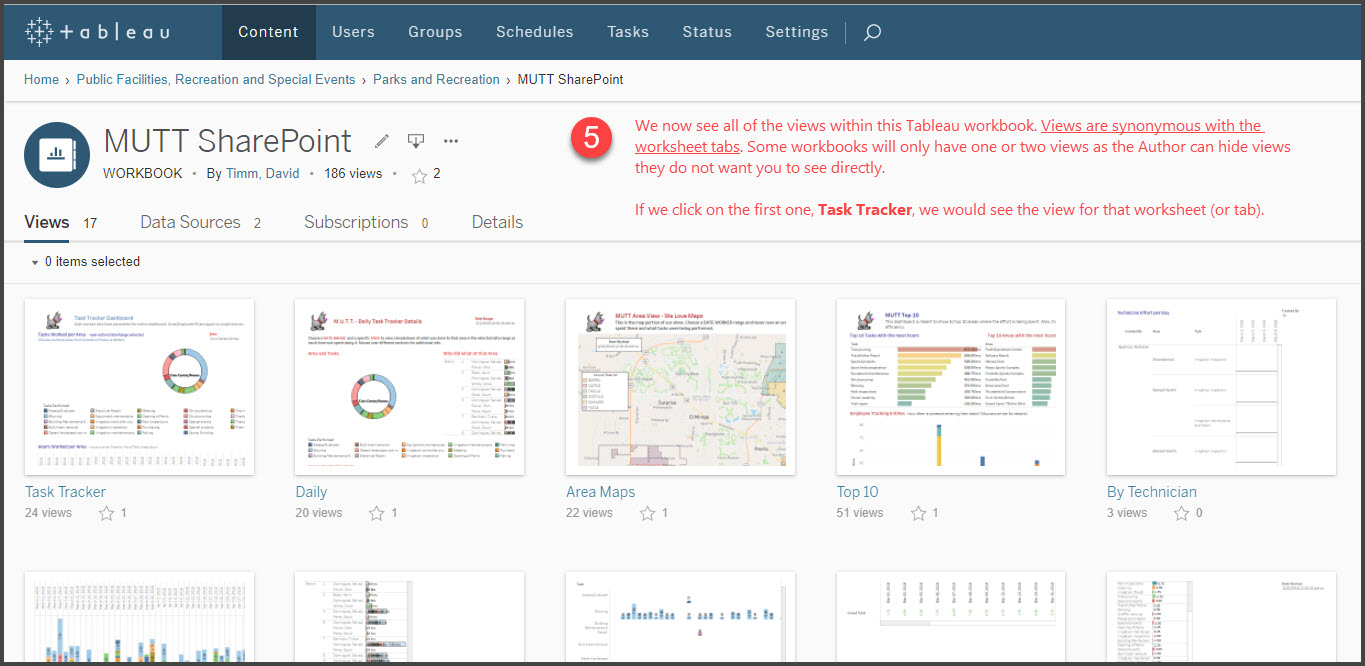Open the More actions ellipsis icon
Viewport: 1365px width, 666px height.
click(x=450, y=141)
